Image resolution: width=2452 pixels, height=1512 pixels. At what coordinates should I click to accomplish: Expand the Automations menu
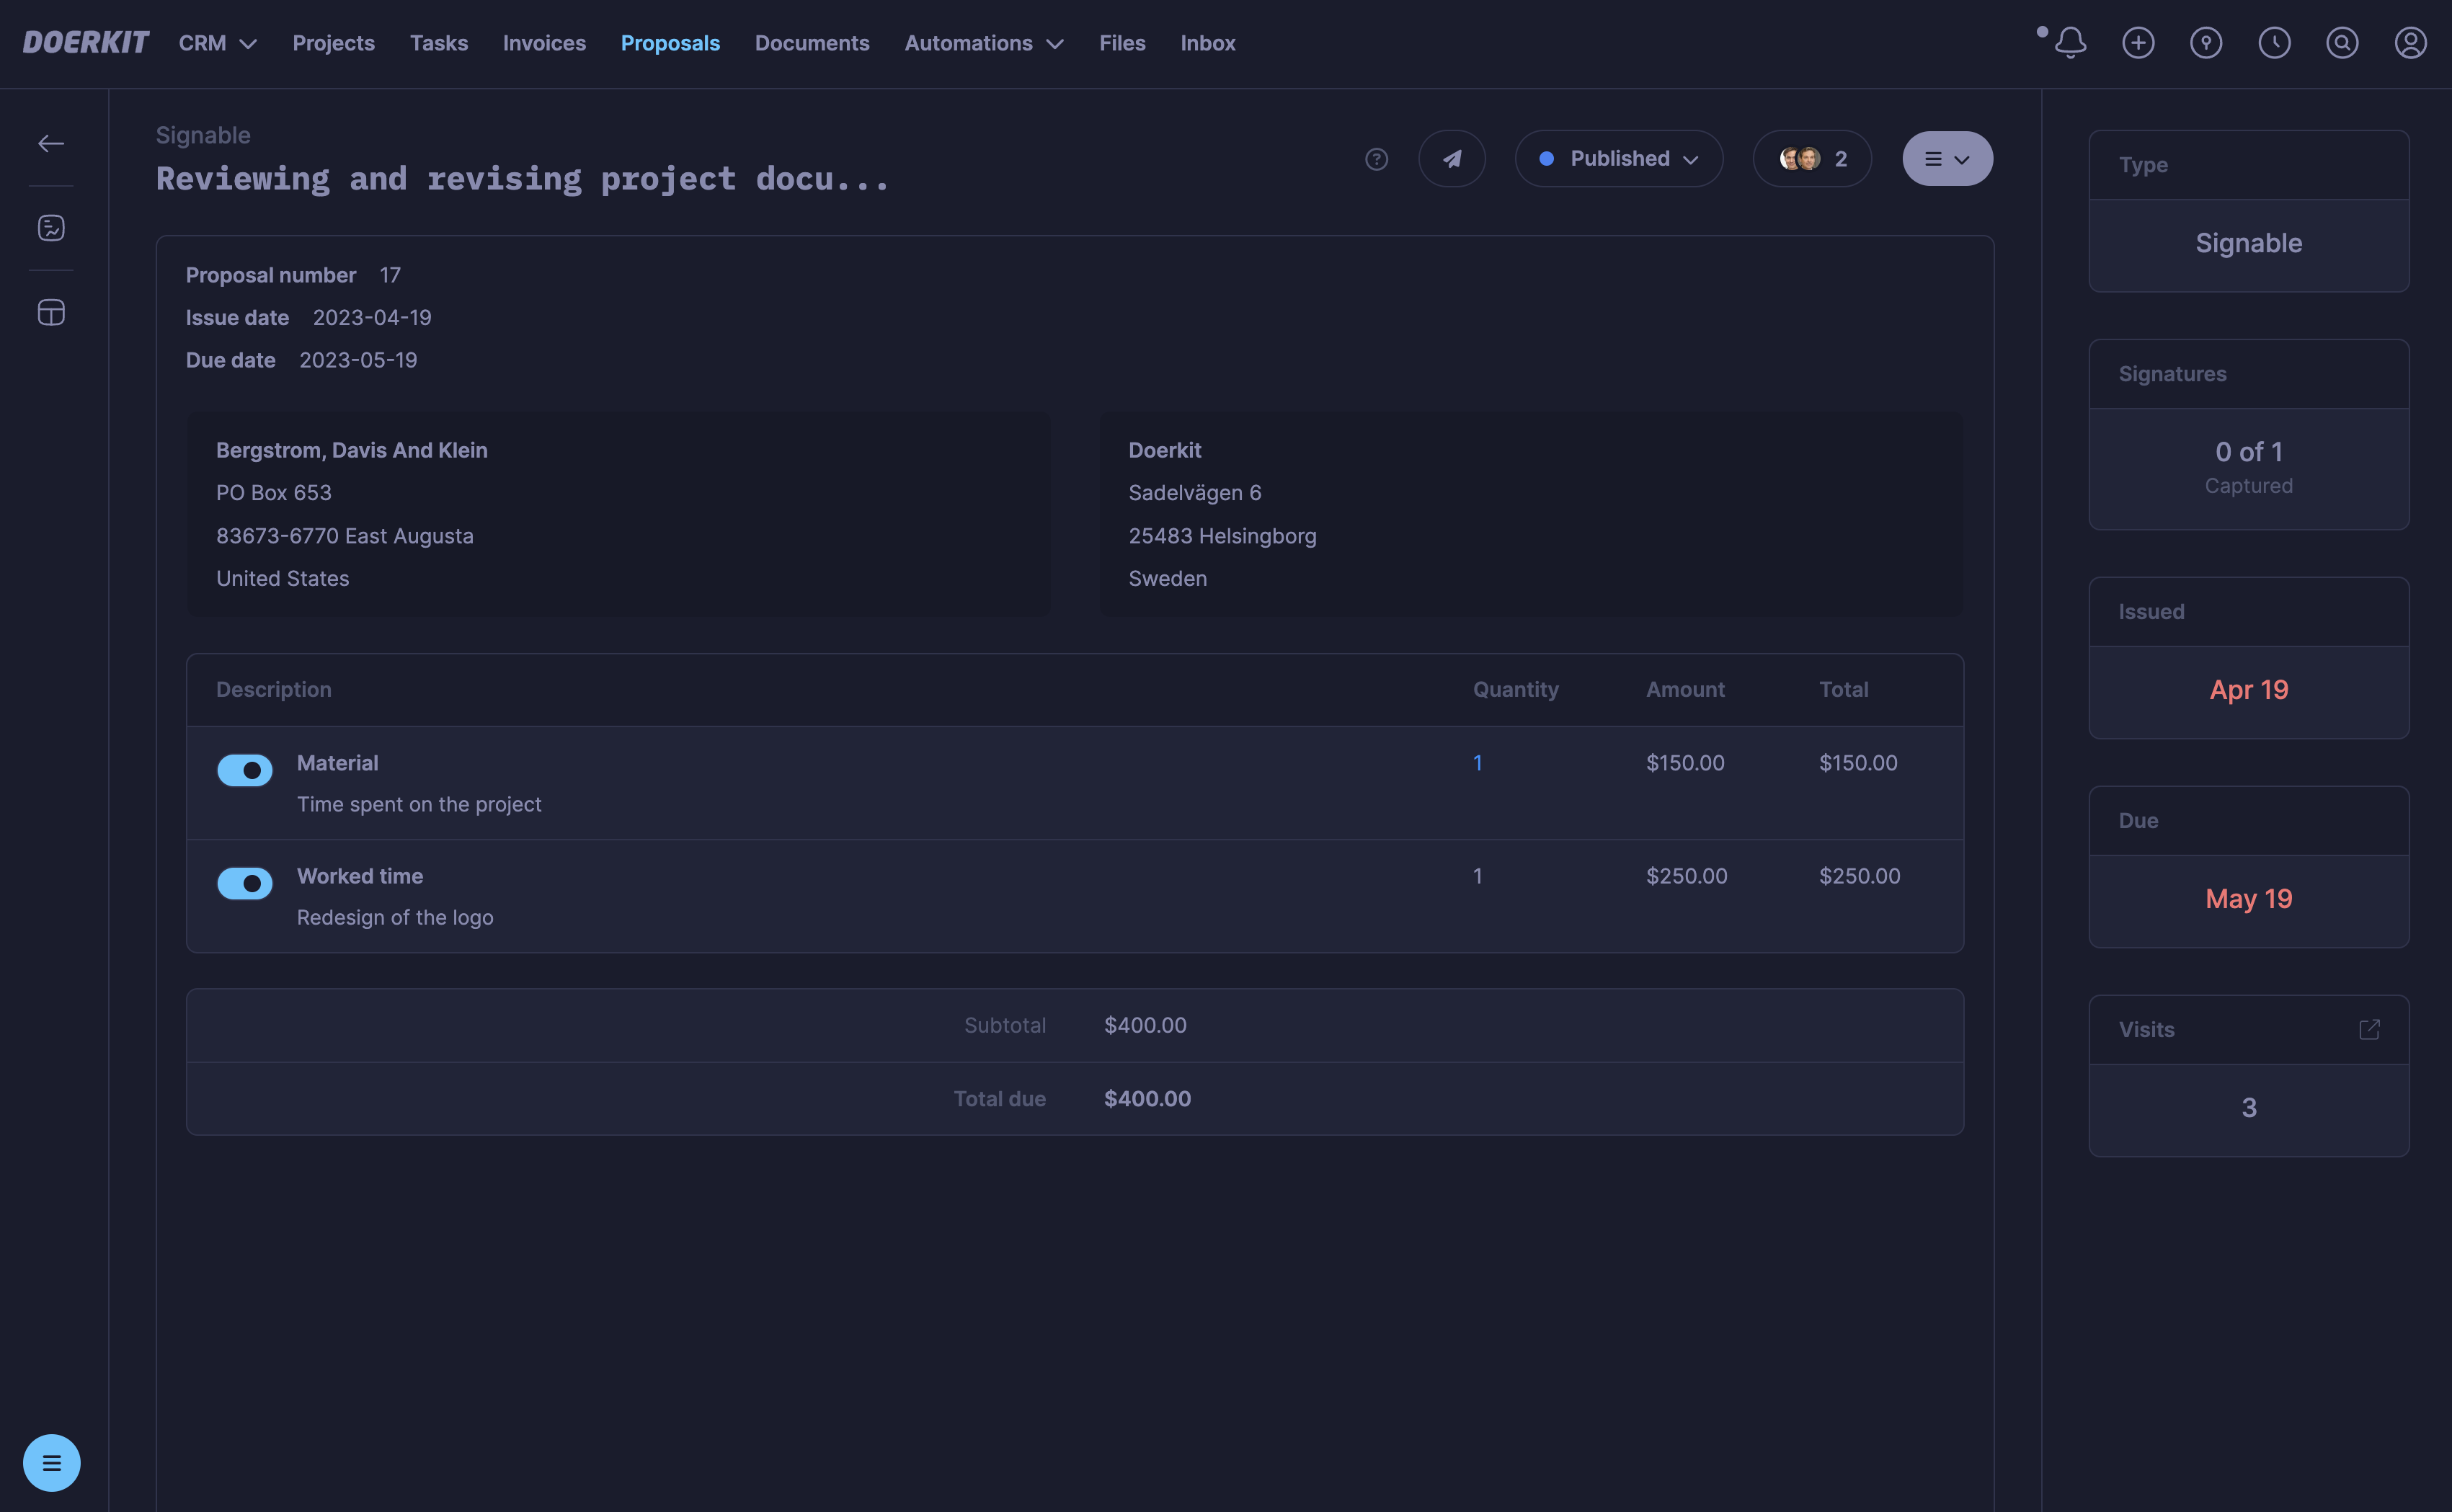(983, 43)
